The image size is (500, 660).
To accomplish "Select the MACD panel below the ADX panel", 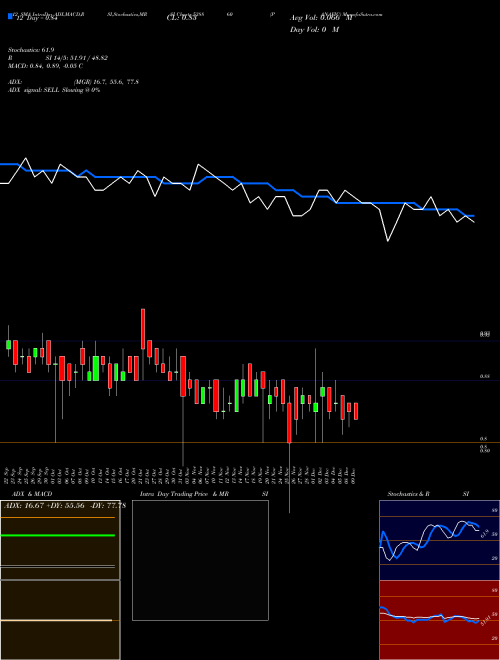I will (60, 620).
